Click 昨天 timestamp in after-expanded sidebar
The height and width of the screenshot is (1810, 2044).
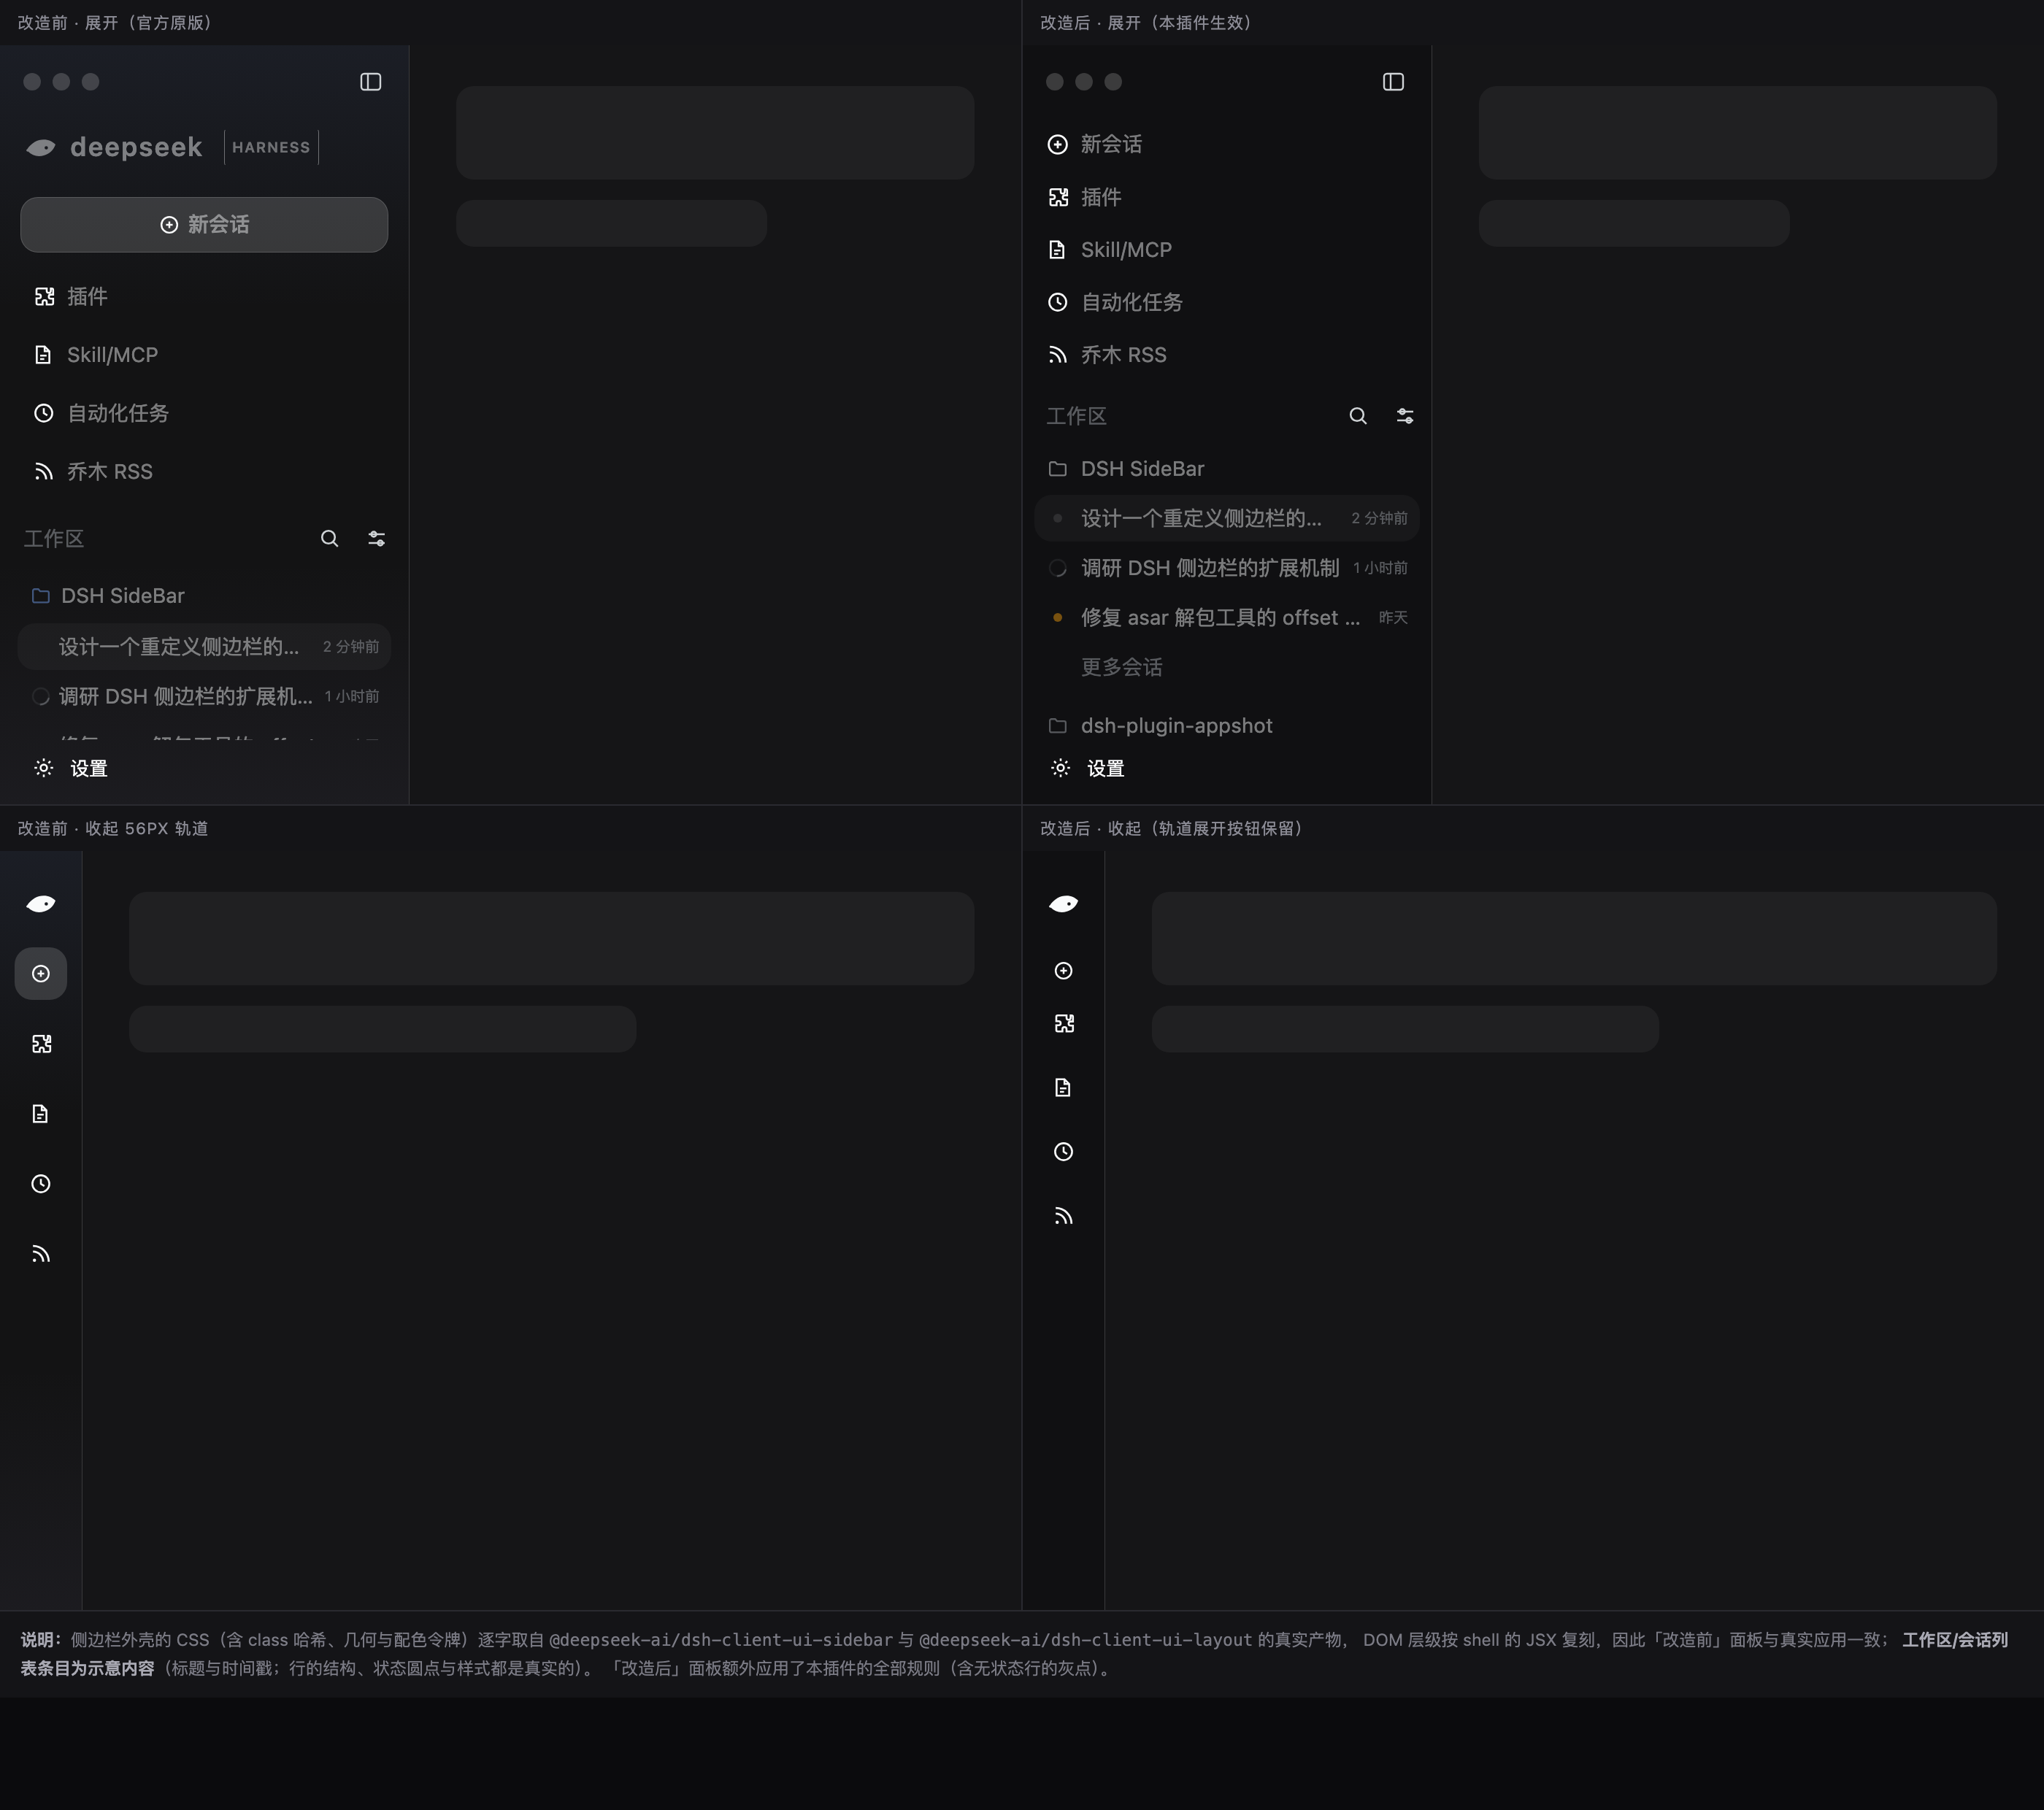coord(1393,617)
